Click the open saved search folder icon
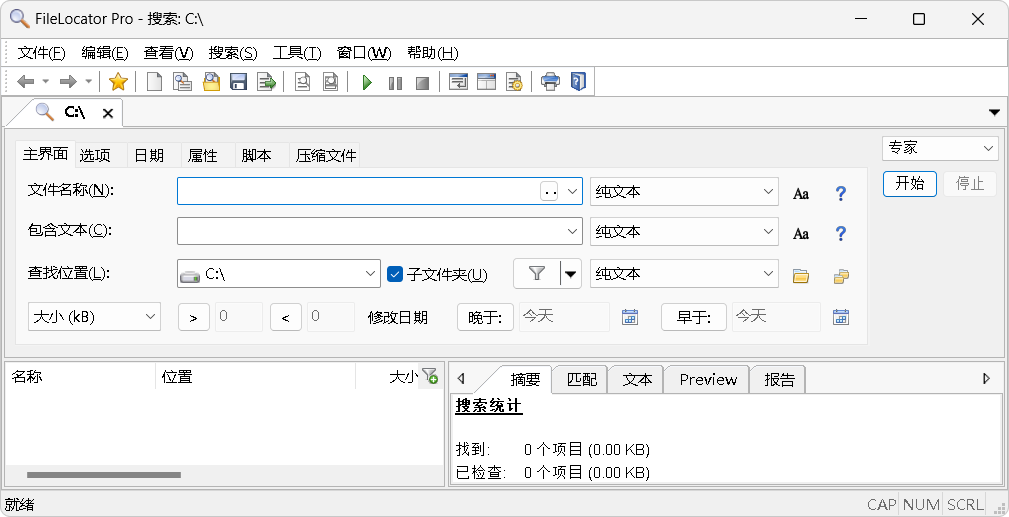 pos(211,82)
